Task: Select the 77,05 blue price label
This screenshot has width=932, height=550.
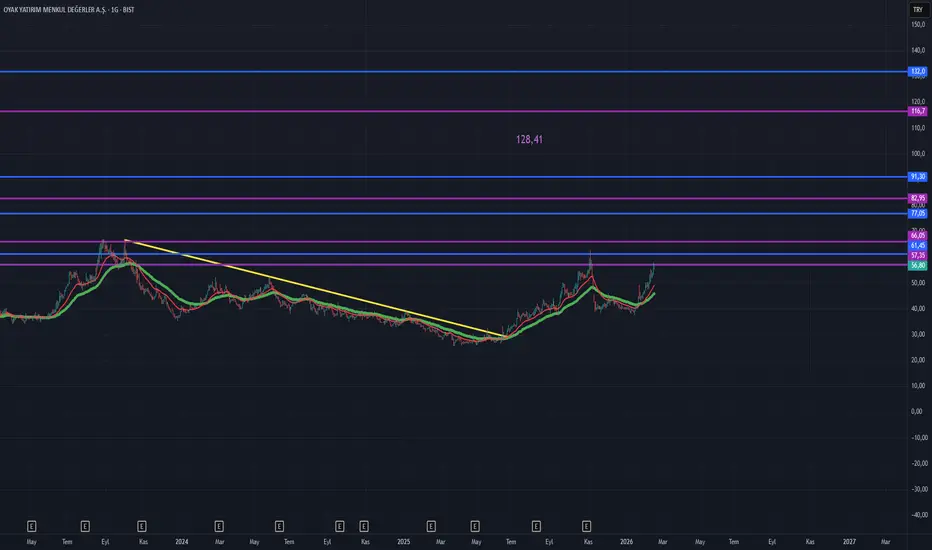Action: point(918,213)
